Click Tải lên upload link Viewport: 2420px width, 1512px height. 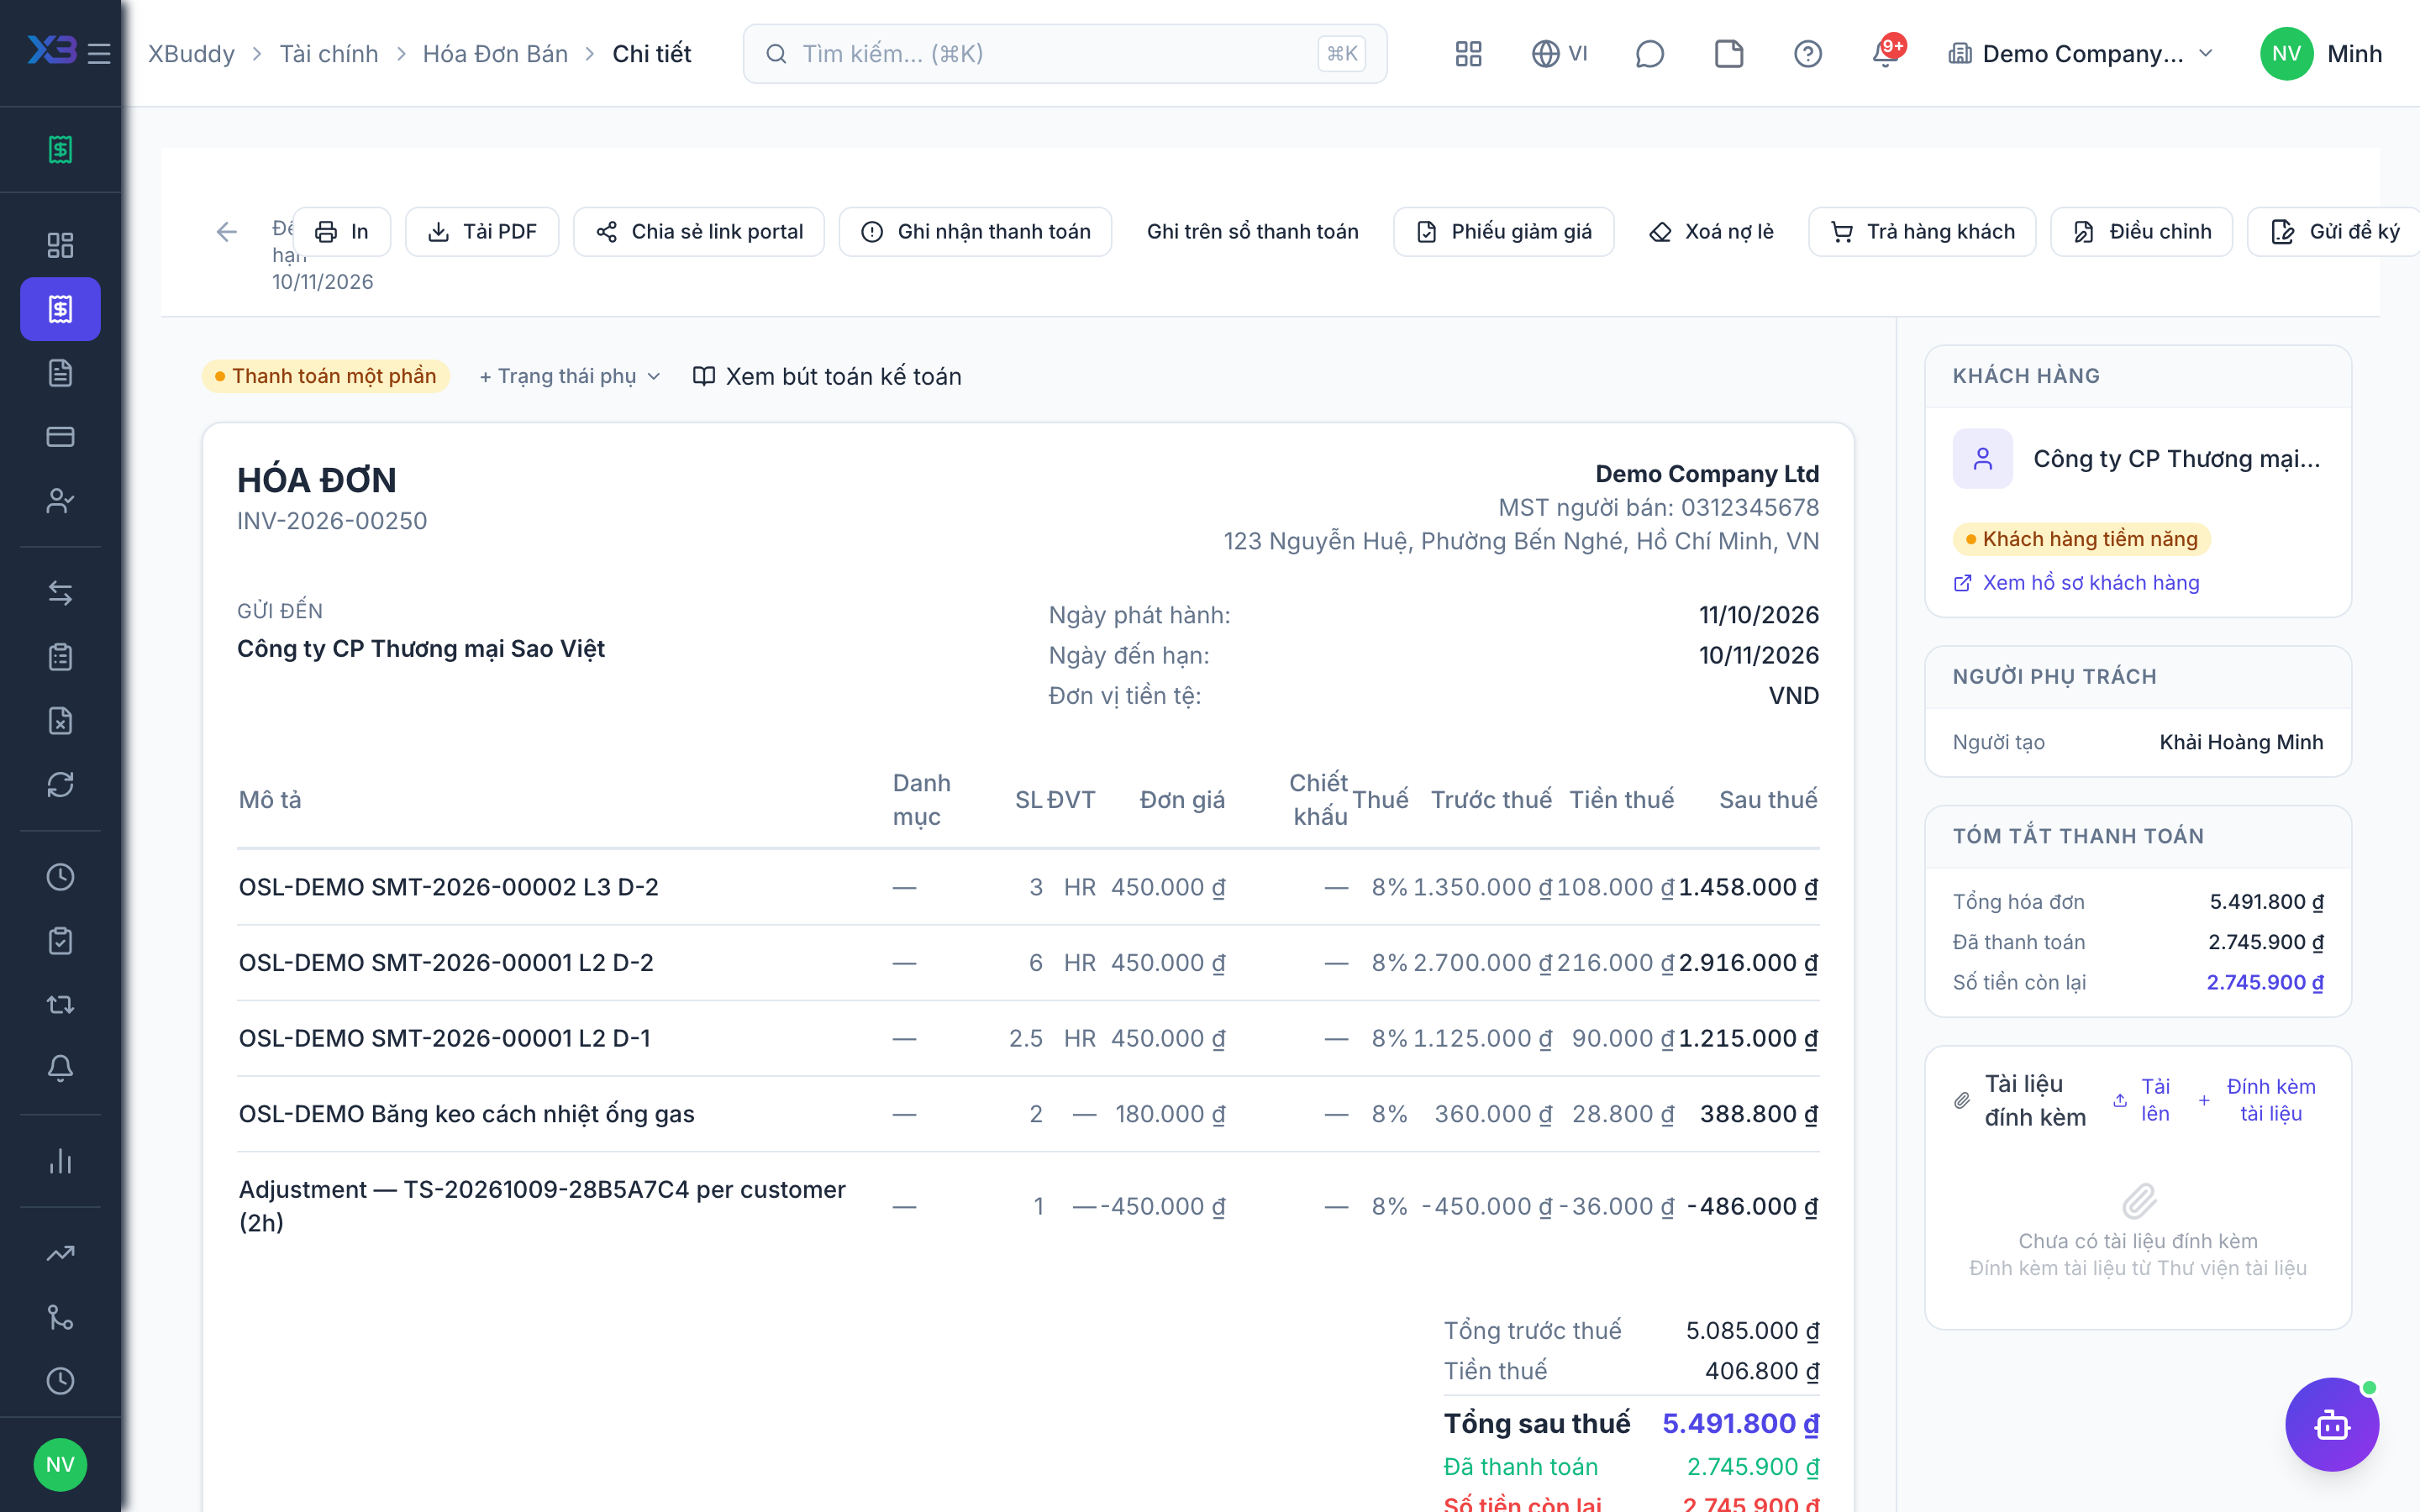[2142, 1100]
